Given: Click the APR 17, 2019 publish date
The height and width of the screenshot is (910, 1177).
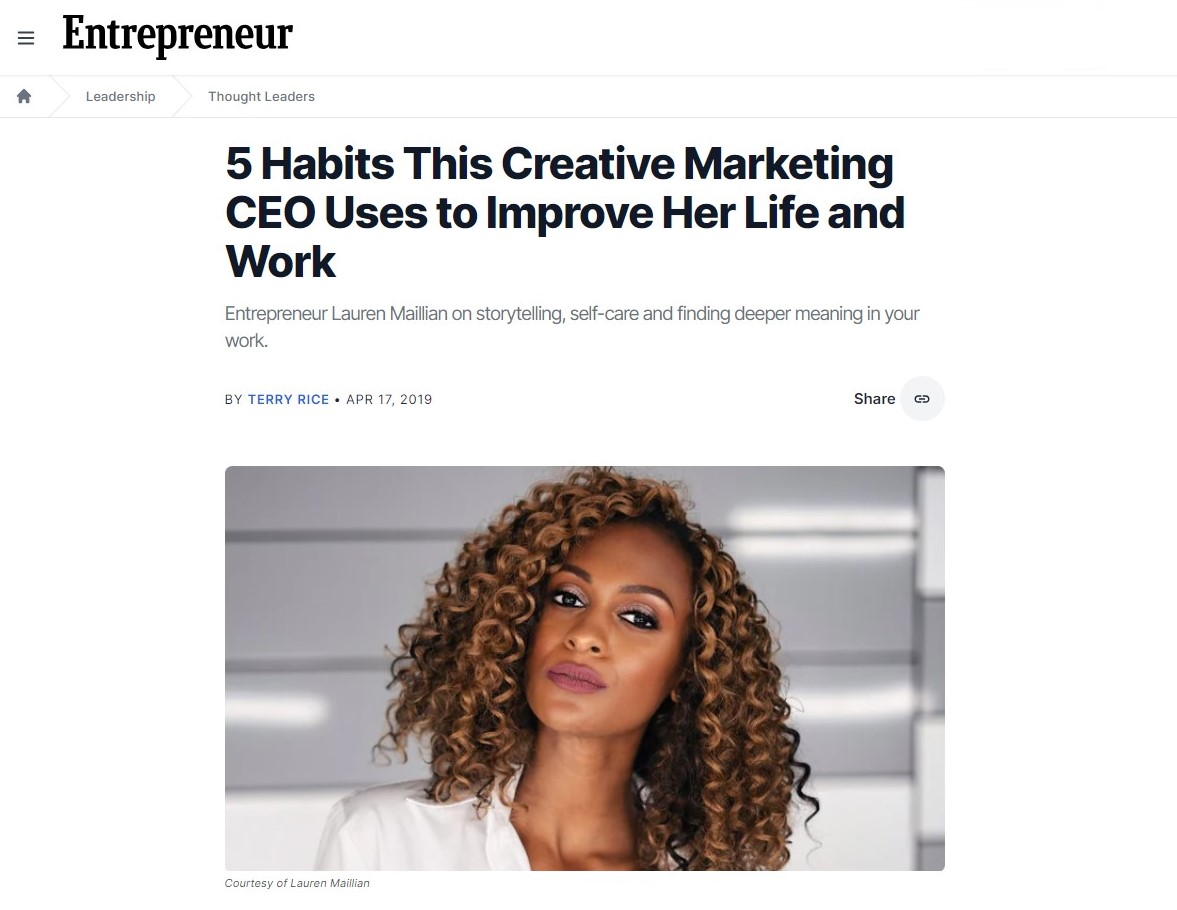Looking at the screenshot, I should coord(389,399).
